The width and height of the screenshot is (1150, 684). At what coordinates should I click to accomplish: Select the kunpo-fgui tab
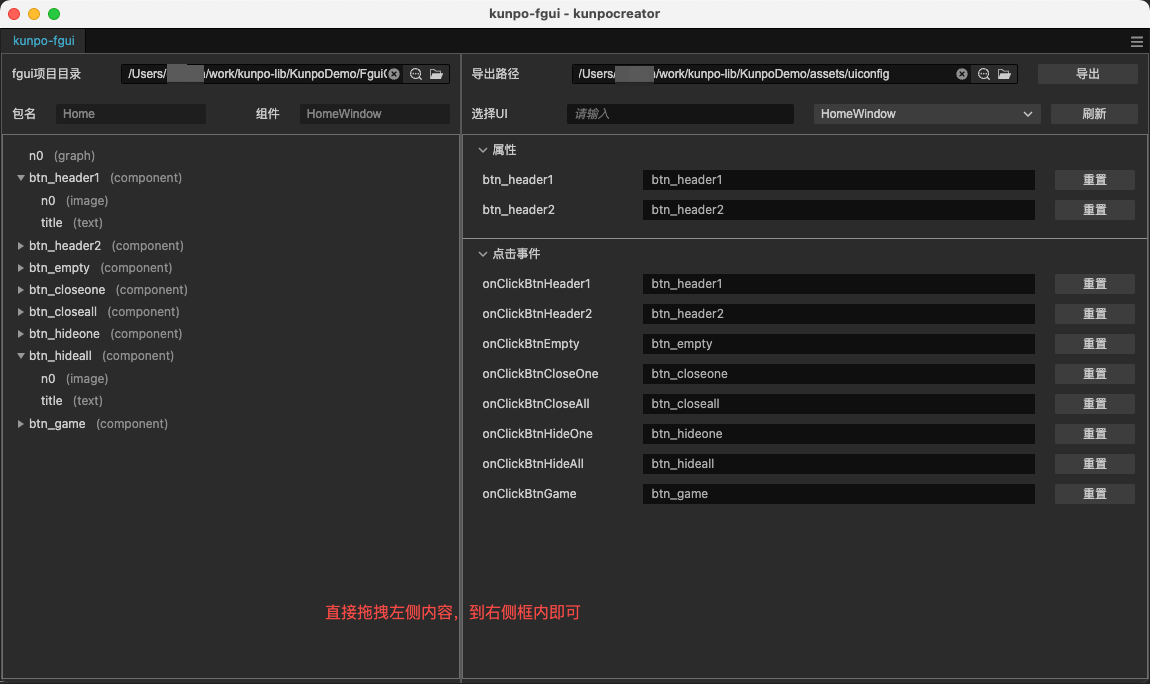(42, 41)
